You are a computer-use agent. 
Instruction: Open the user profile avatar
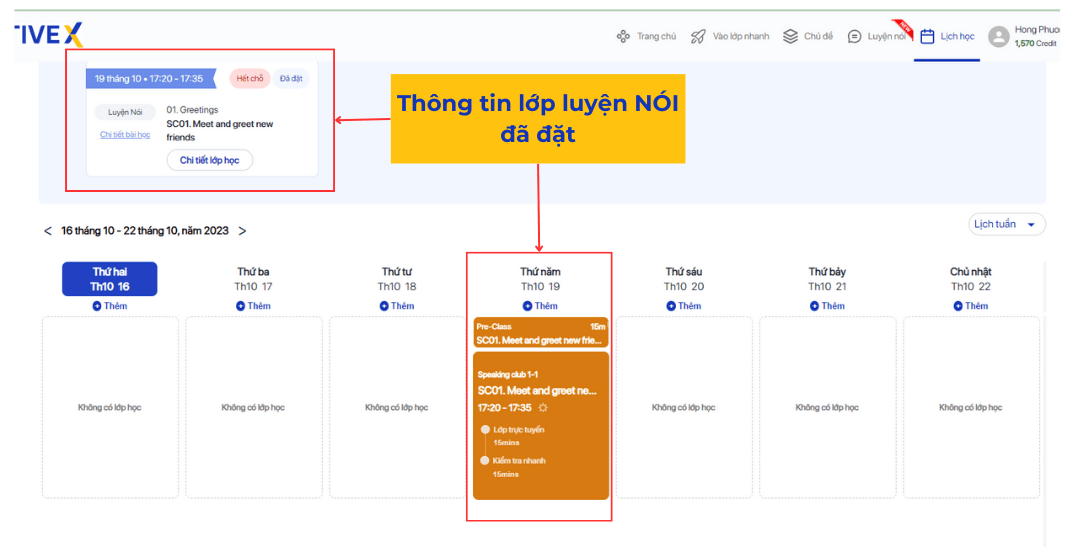click(x=999, y=37)
